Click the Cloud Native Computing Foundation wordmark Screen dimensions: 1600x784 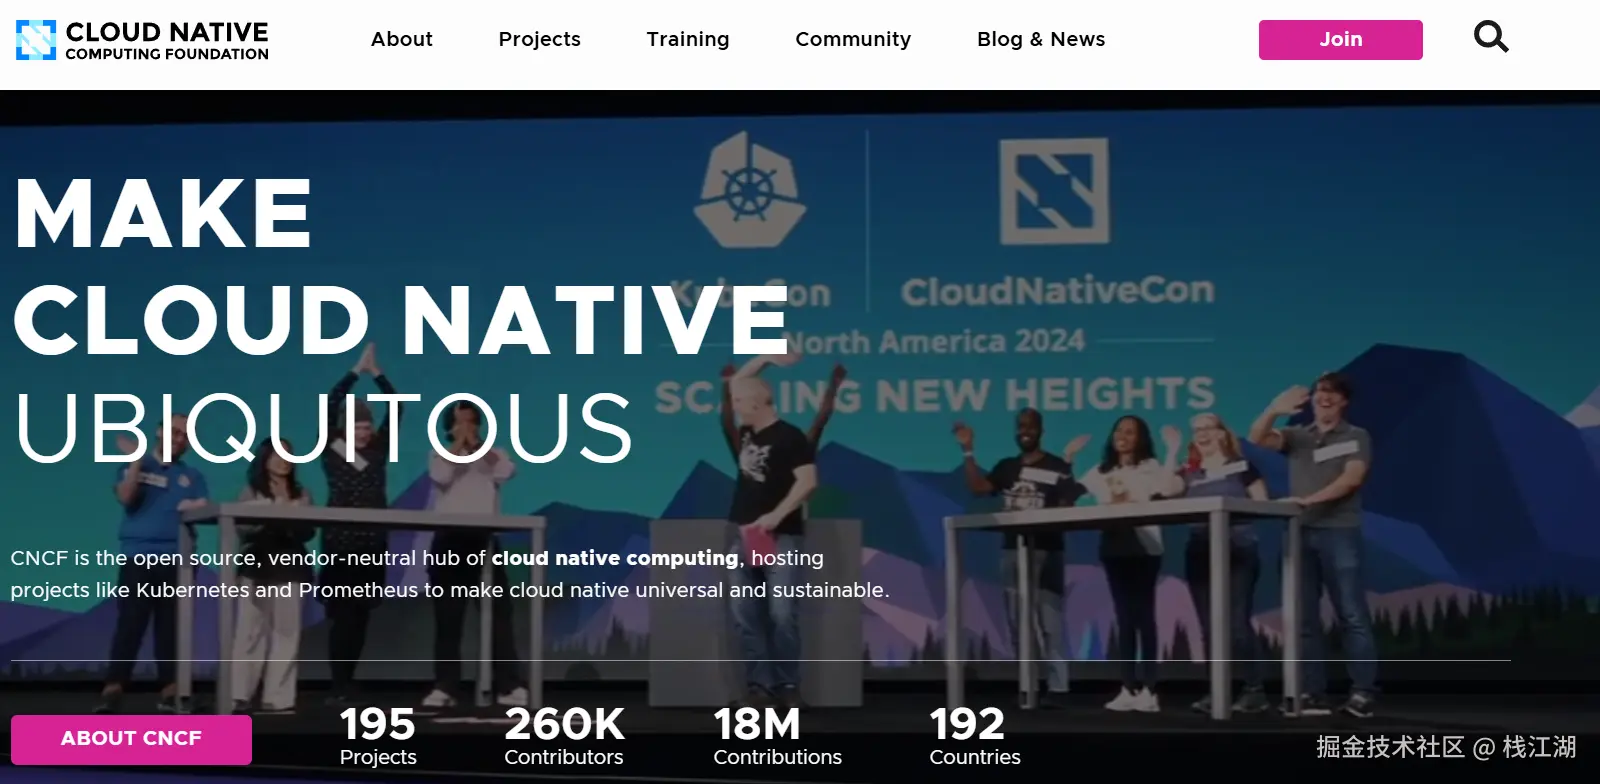point(167,41)
